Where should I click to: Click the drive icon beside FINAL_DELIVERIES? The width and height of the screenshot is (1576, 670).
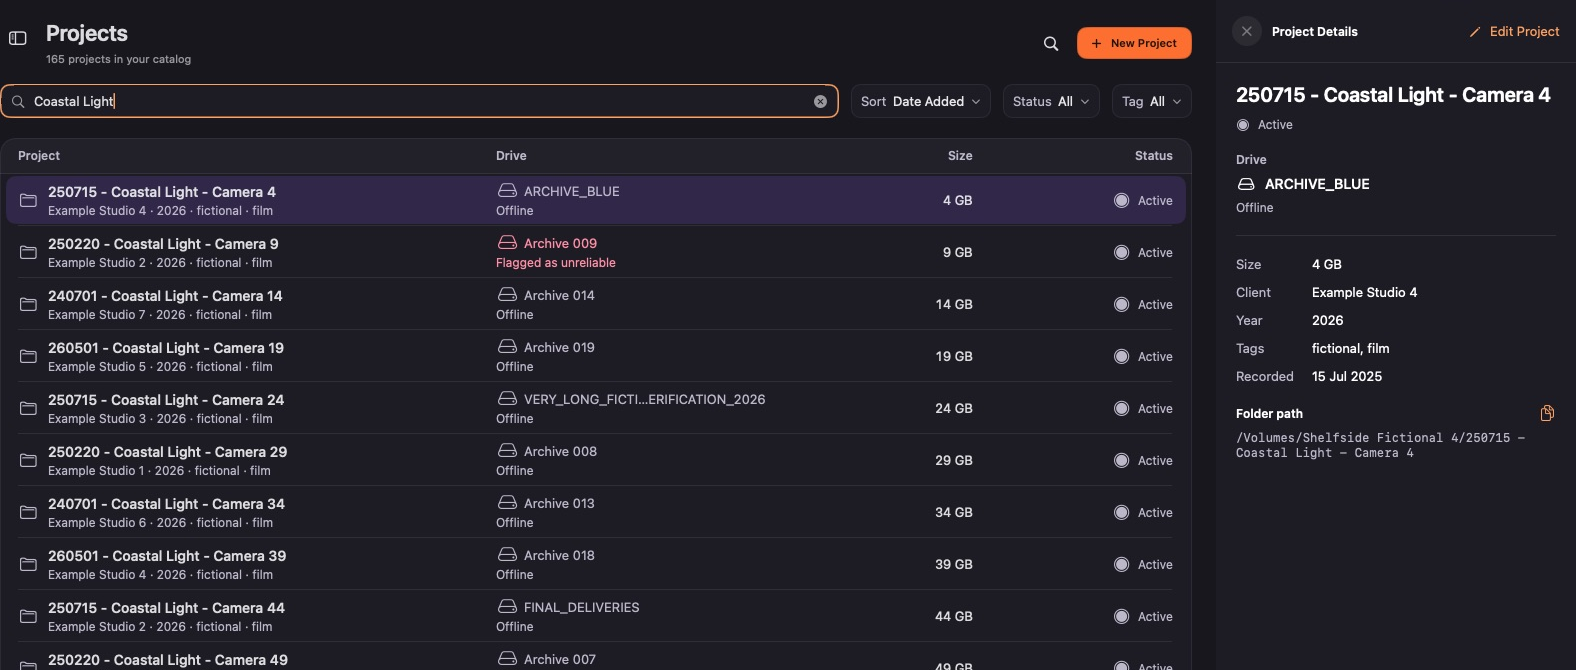507,607
